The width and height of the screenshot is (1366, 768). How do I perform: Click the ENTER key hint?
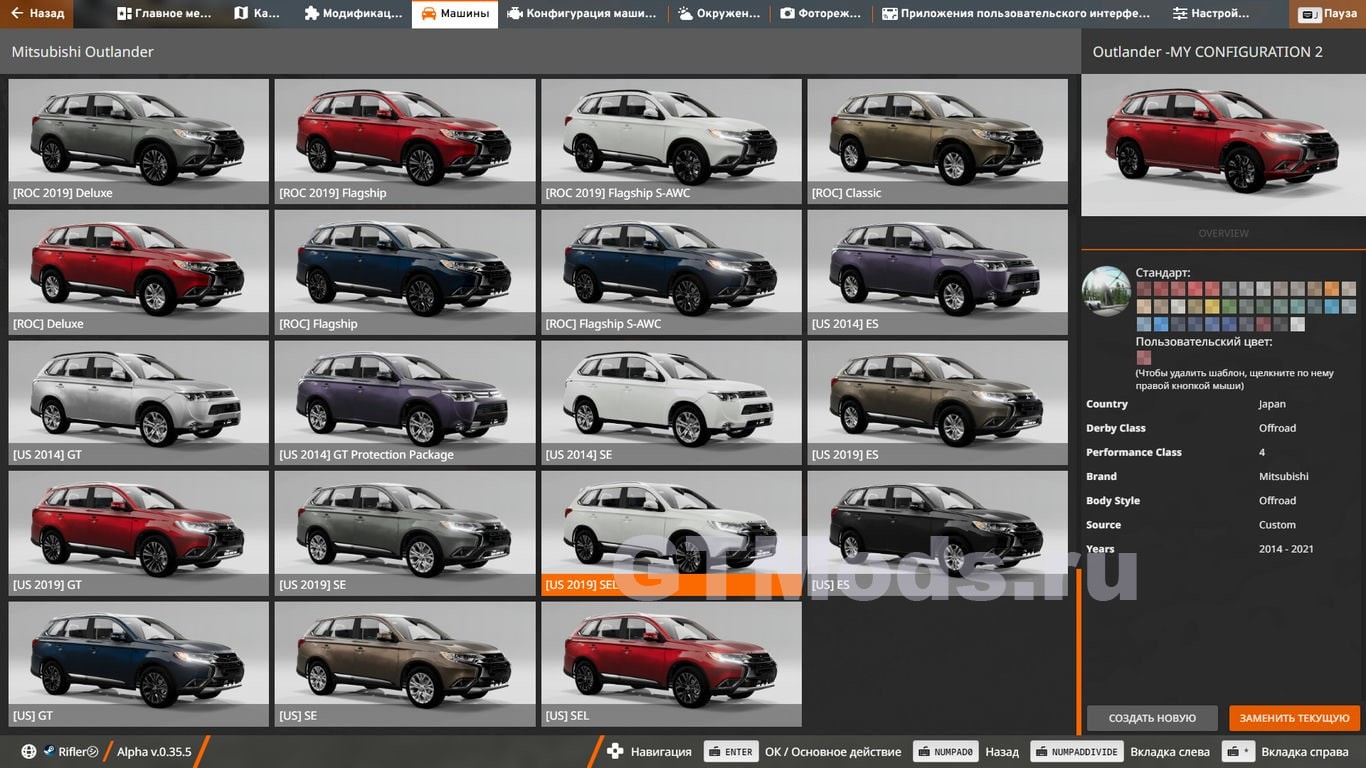(731, 752)
